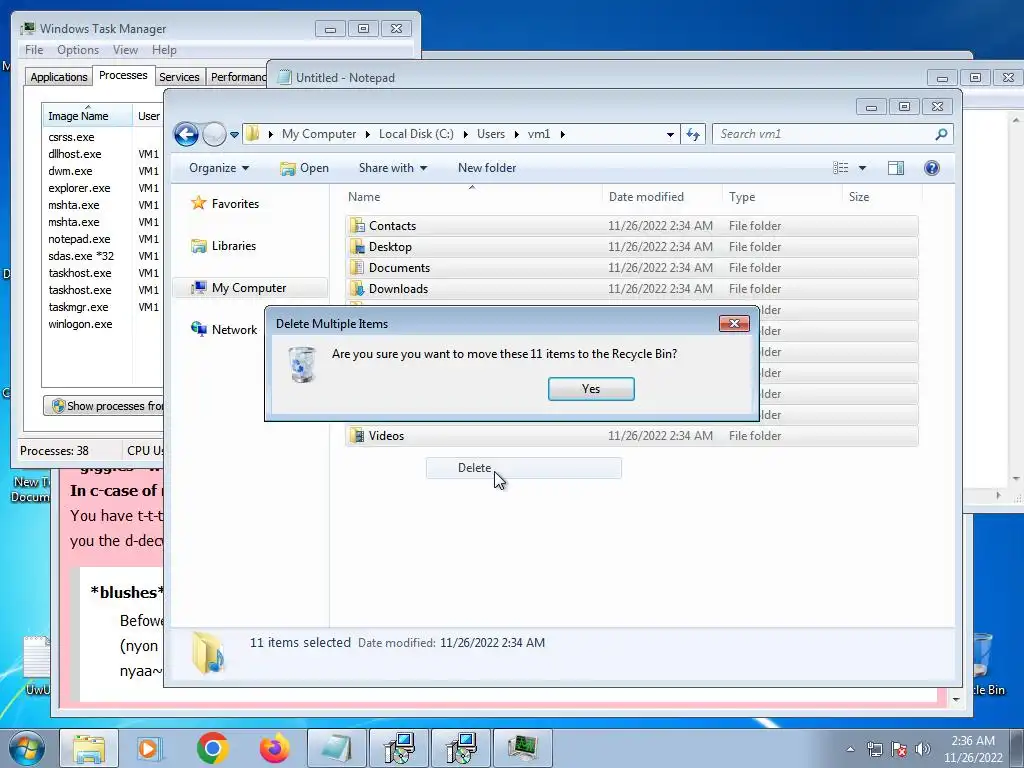Click the Open toolbar button

[304, 168]
